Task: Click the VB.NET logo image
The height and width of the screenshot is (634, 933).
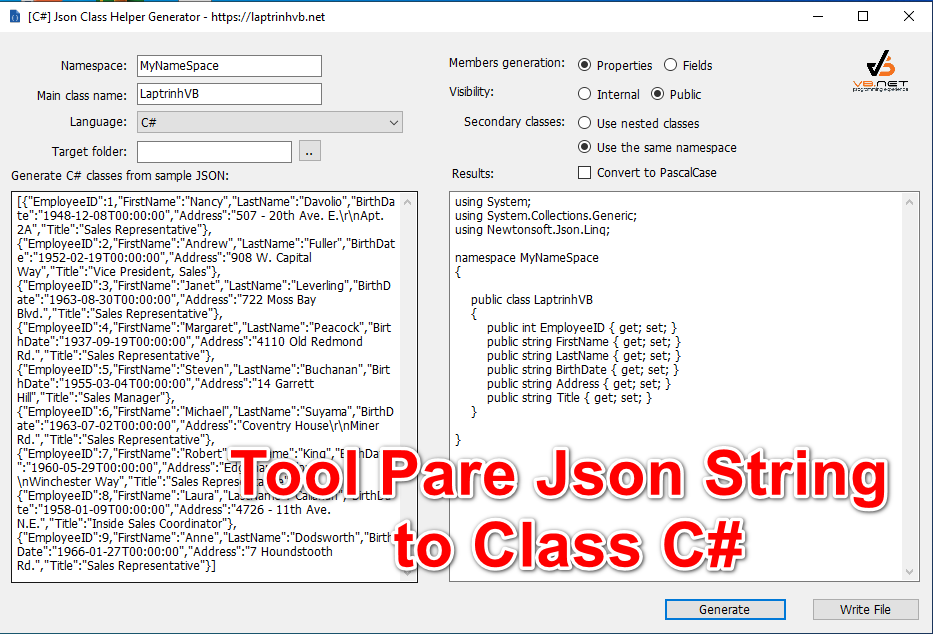Action: point(877,72)
